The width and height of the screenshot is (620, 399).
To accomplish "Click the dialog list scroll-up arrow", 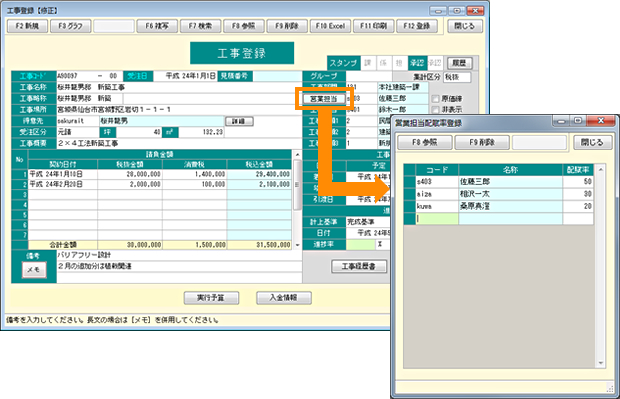I will (601, 170).
